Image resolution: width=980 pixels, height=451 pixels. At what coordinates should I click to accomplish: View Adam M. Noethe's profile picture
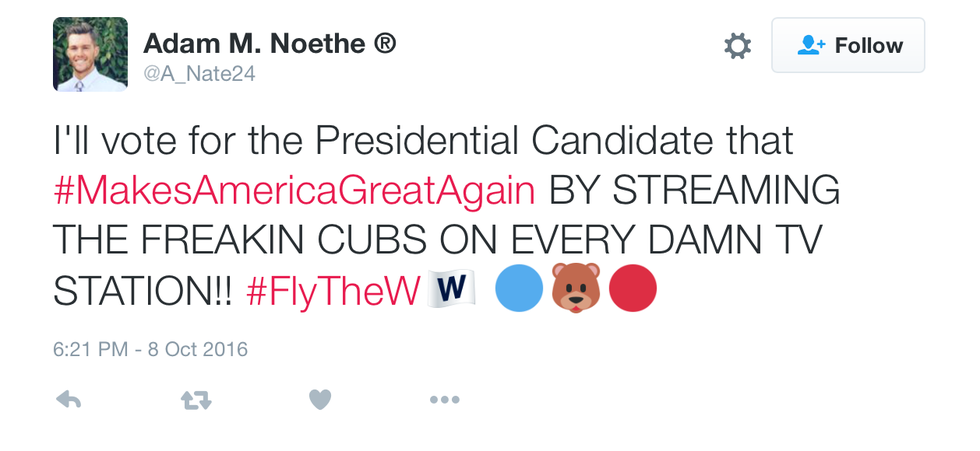[90, 54]
